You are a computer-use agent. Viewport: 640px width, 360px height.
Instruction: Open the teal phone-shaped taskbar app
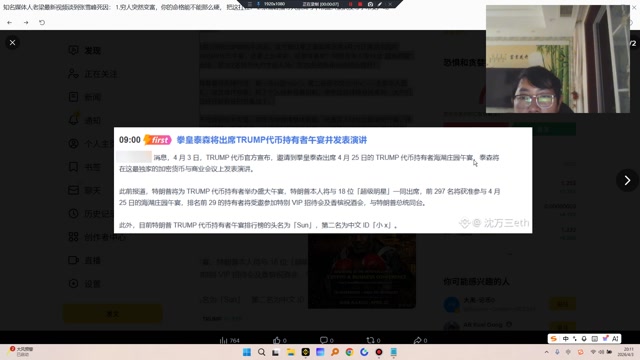(393, 352)
